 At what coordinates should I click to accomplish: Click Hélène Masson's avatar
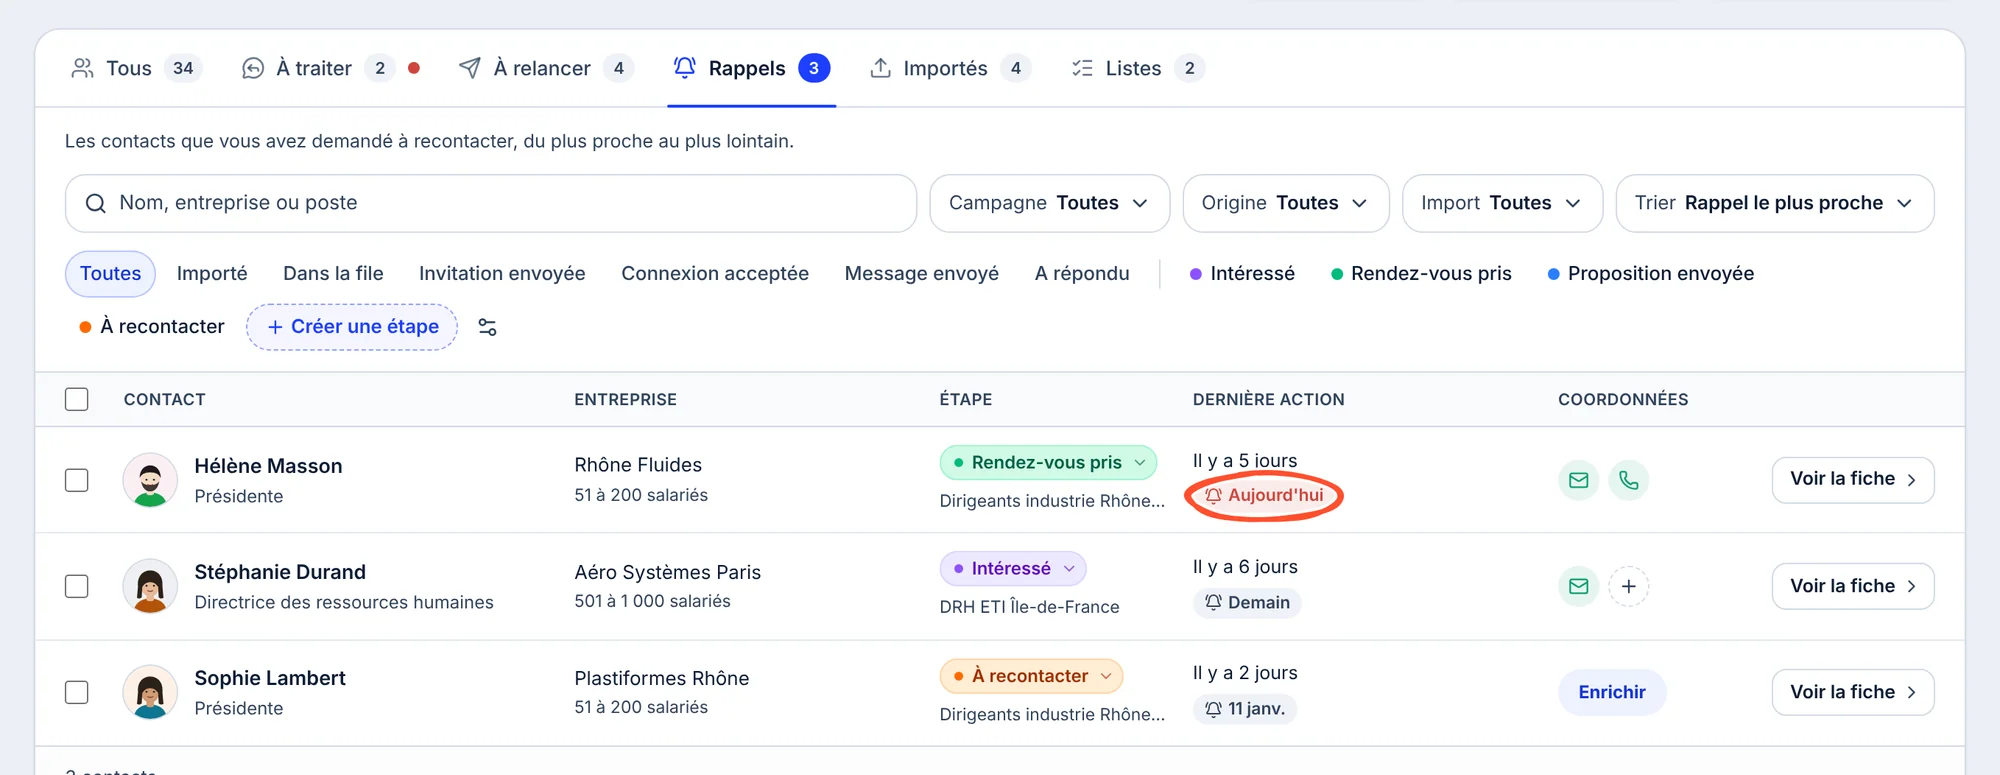(x=150, y=480)
